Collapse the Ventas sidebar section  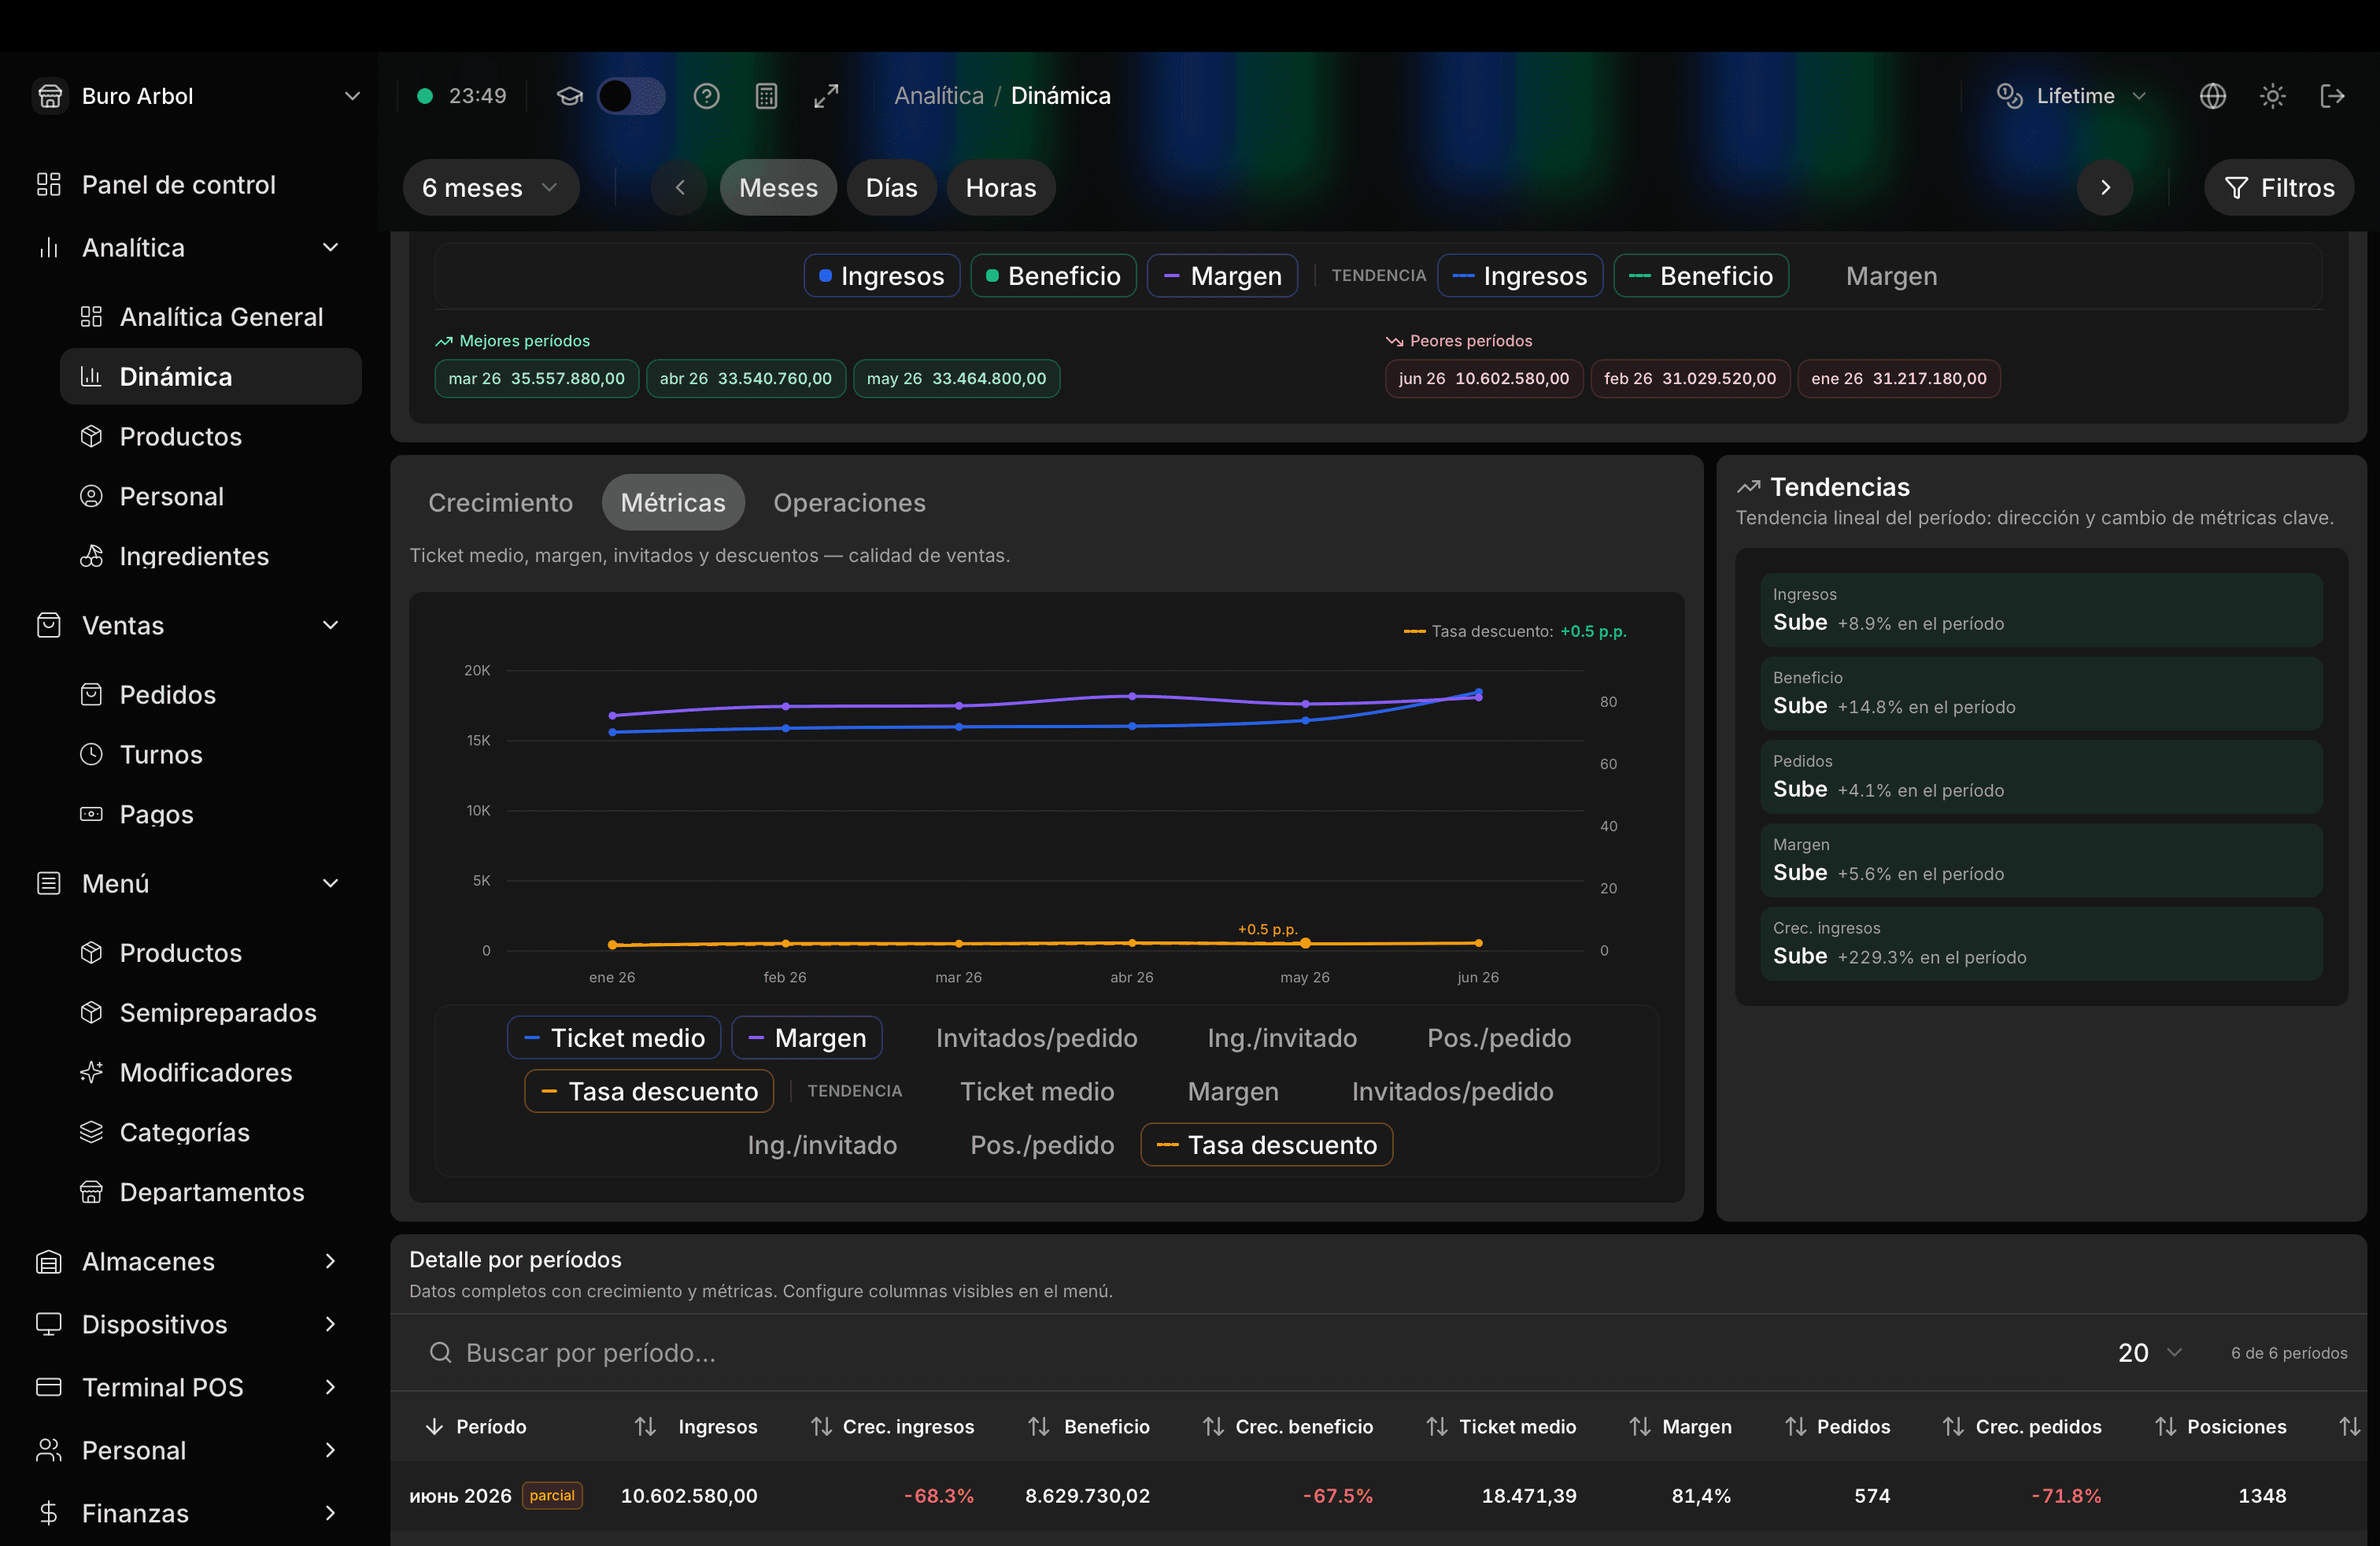(330, 626)
